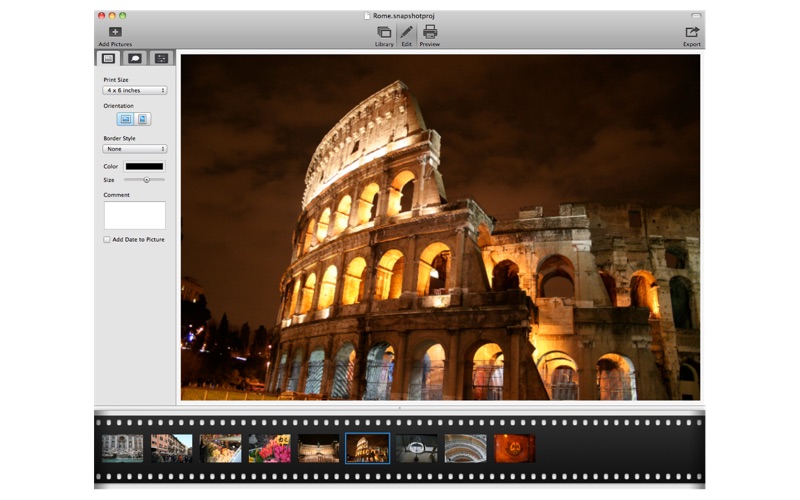Choose landscape orientation
The height and width of the screenshot is (500, 800).
126,119
